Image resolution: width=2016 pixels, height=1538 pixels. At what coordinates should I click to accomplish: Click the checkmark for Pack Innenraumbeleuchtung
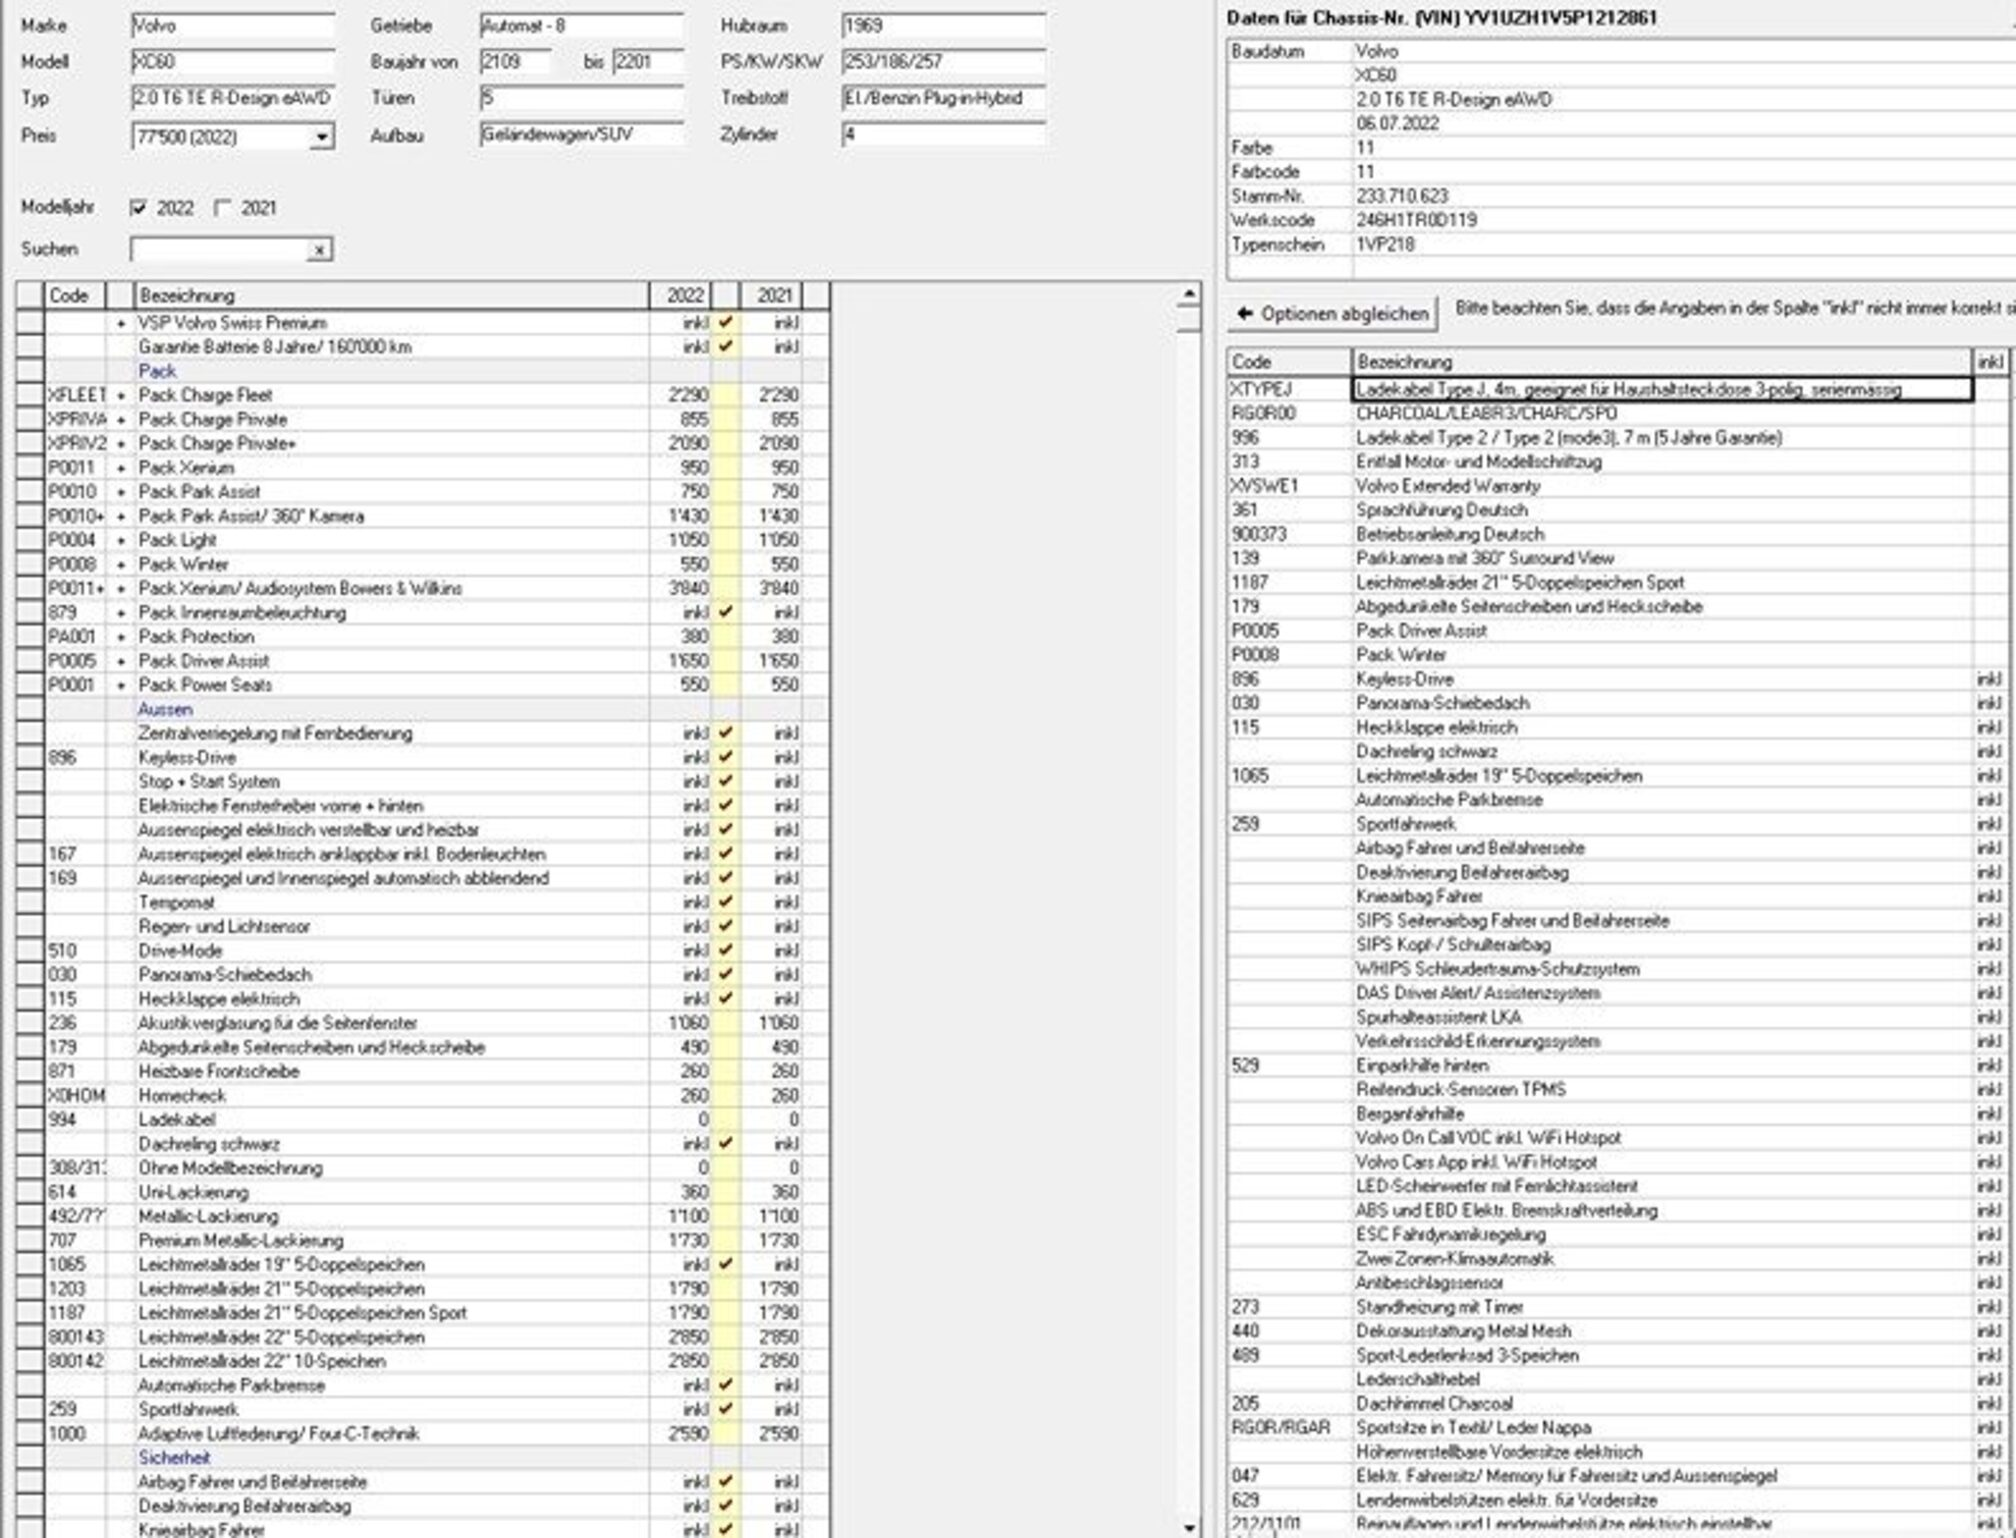726,612
